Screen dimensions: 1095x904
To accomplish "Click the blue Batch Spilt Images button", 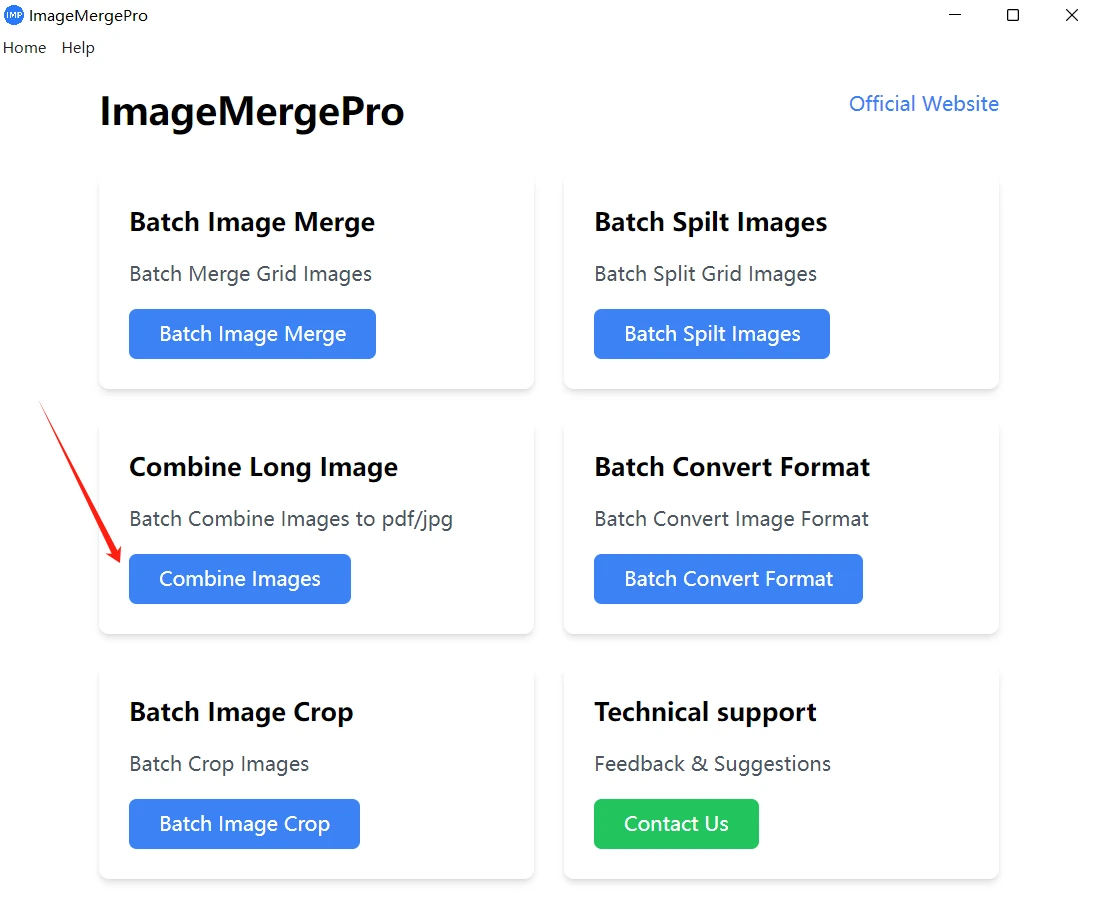I will (712, 334).
